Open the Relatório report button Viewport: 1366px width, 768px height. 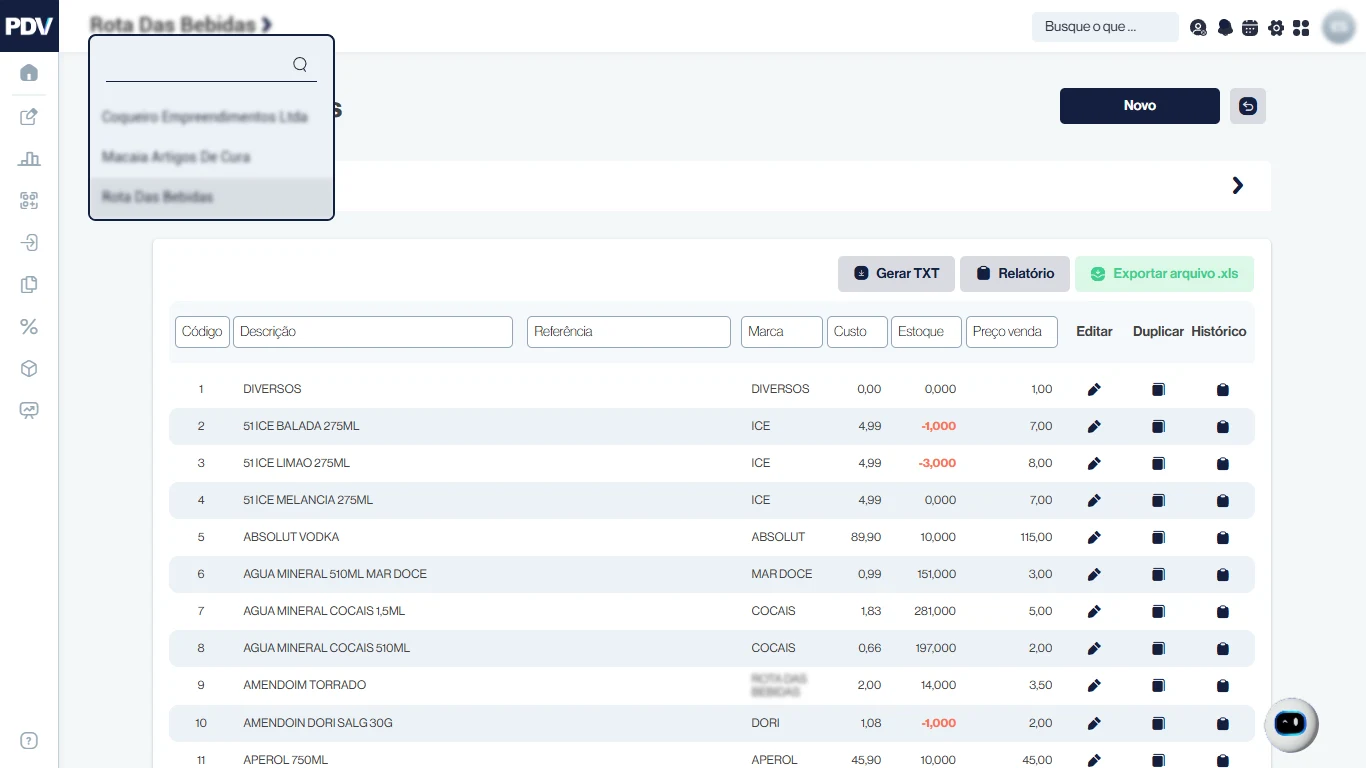pyautogui.click(x=1015, y=274)
